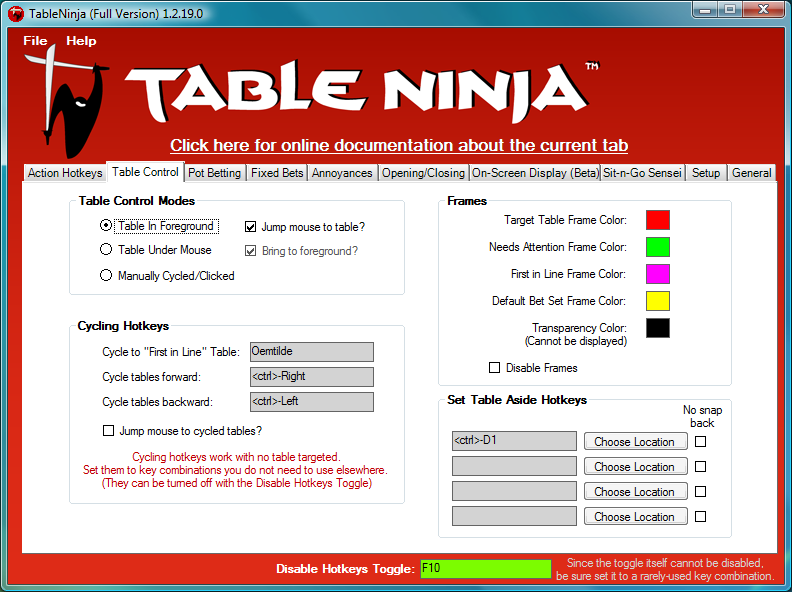
Task: Open the Sit-n-Go Sensei tab
Action: pos(642,173)
